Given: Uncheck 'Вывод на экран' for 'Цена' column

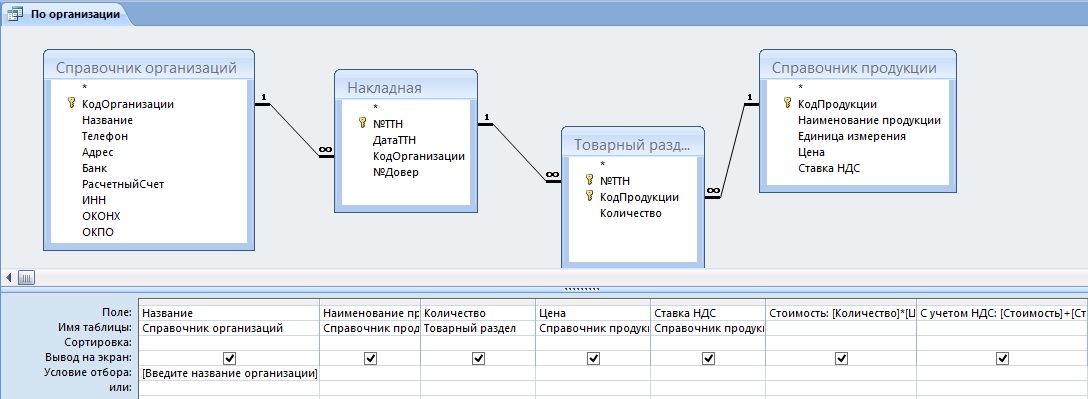Looking at the screenshot, I should (x=593, y=358).
